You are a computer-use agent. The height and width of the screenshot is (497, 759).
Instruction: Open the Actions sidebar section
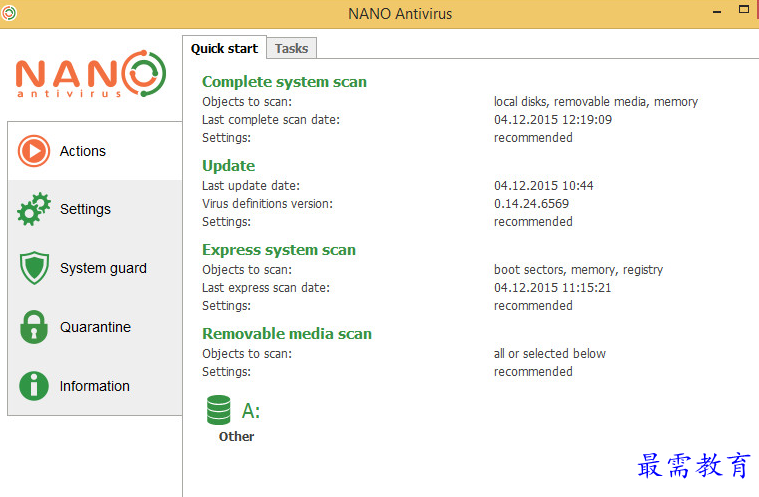pyautogui.click(x=95, y=151)
